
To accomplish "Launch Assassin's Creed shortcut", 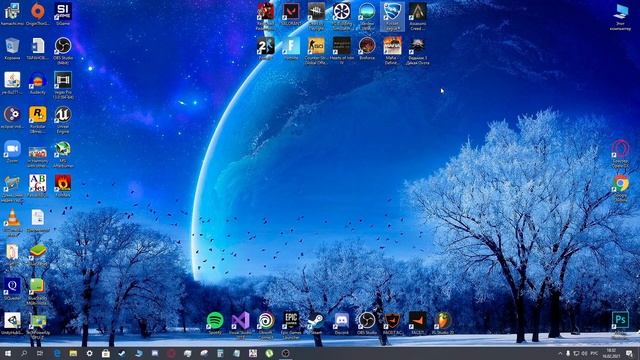I will coord(418,16).
